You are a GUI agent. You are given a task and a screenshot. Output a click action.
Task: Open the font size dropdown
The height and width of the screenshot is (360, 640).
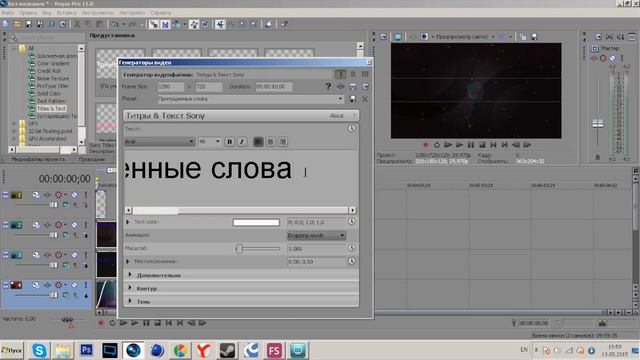tap(218, 142)
